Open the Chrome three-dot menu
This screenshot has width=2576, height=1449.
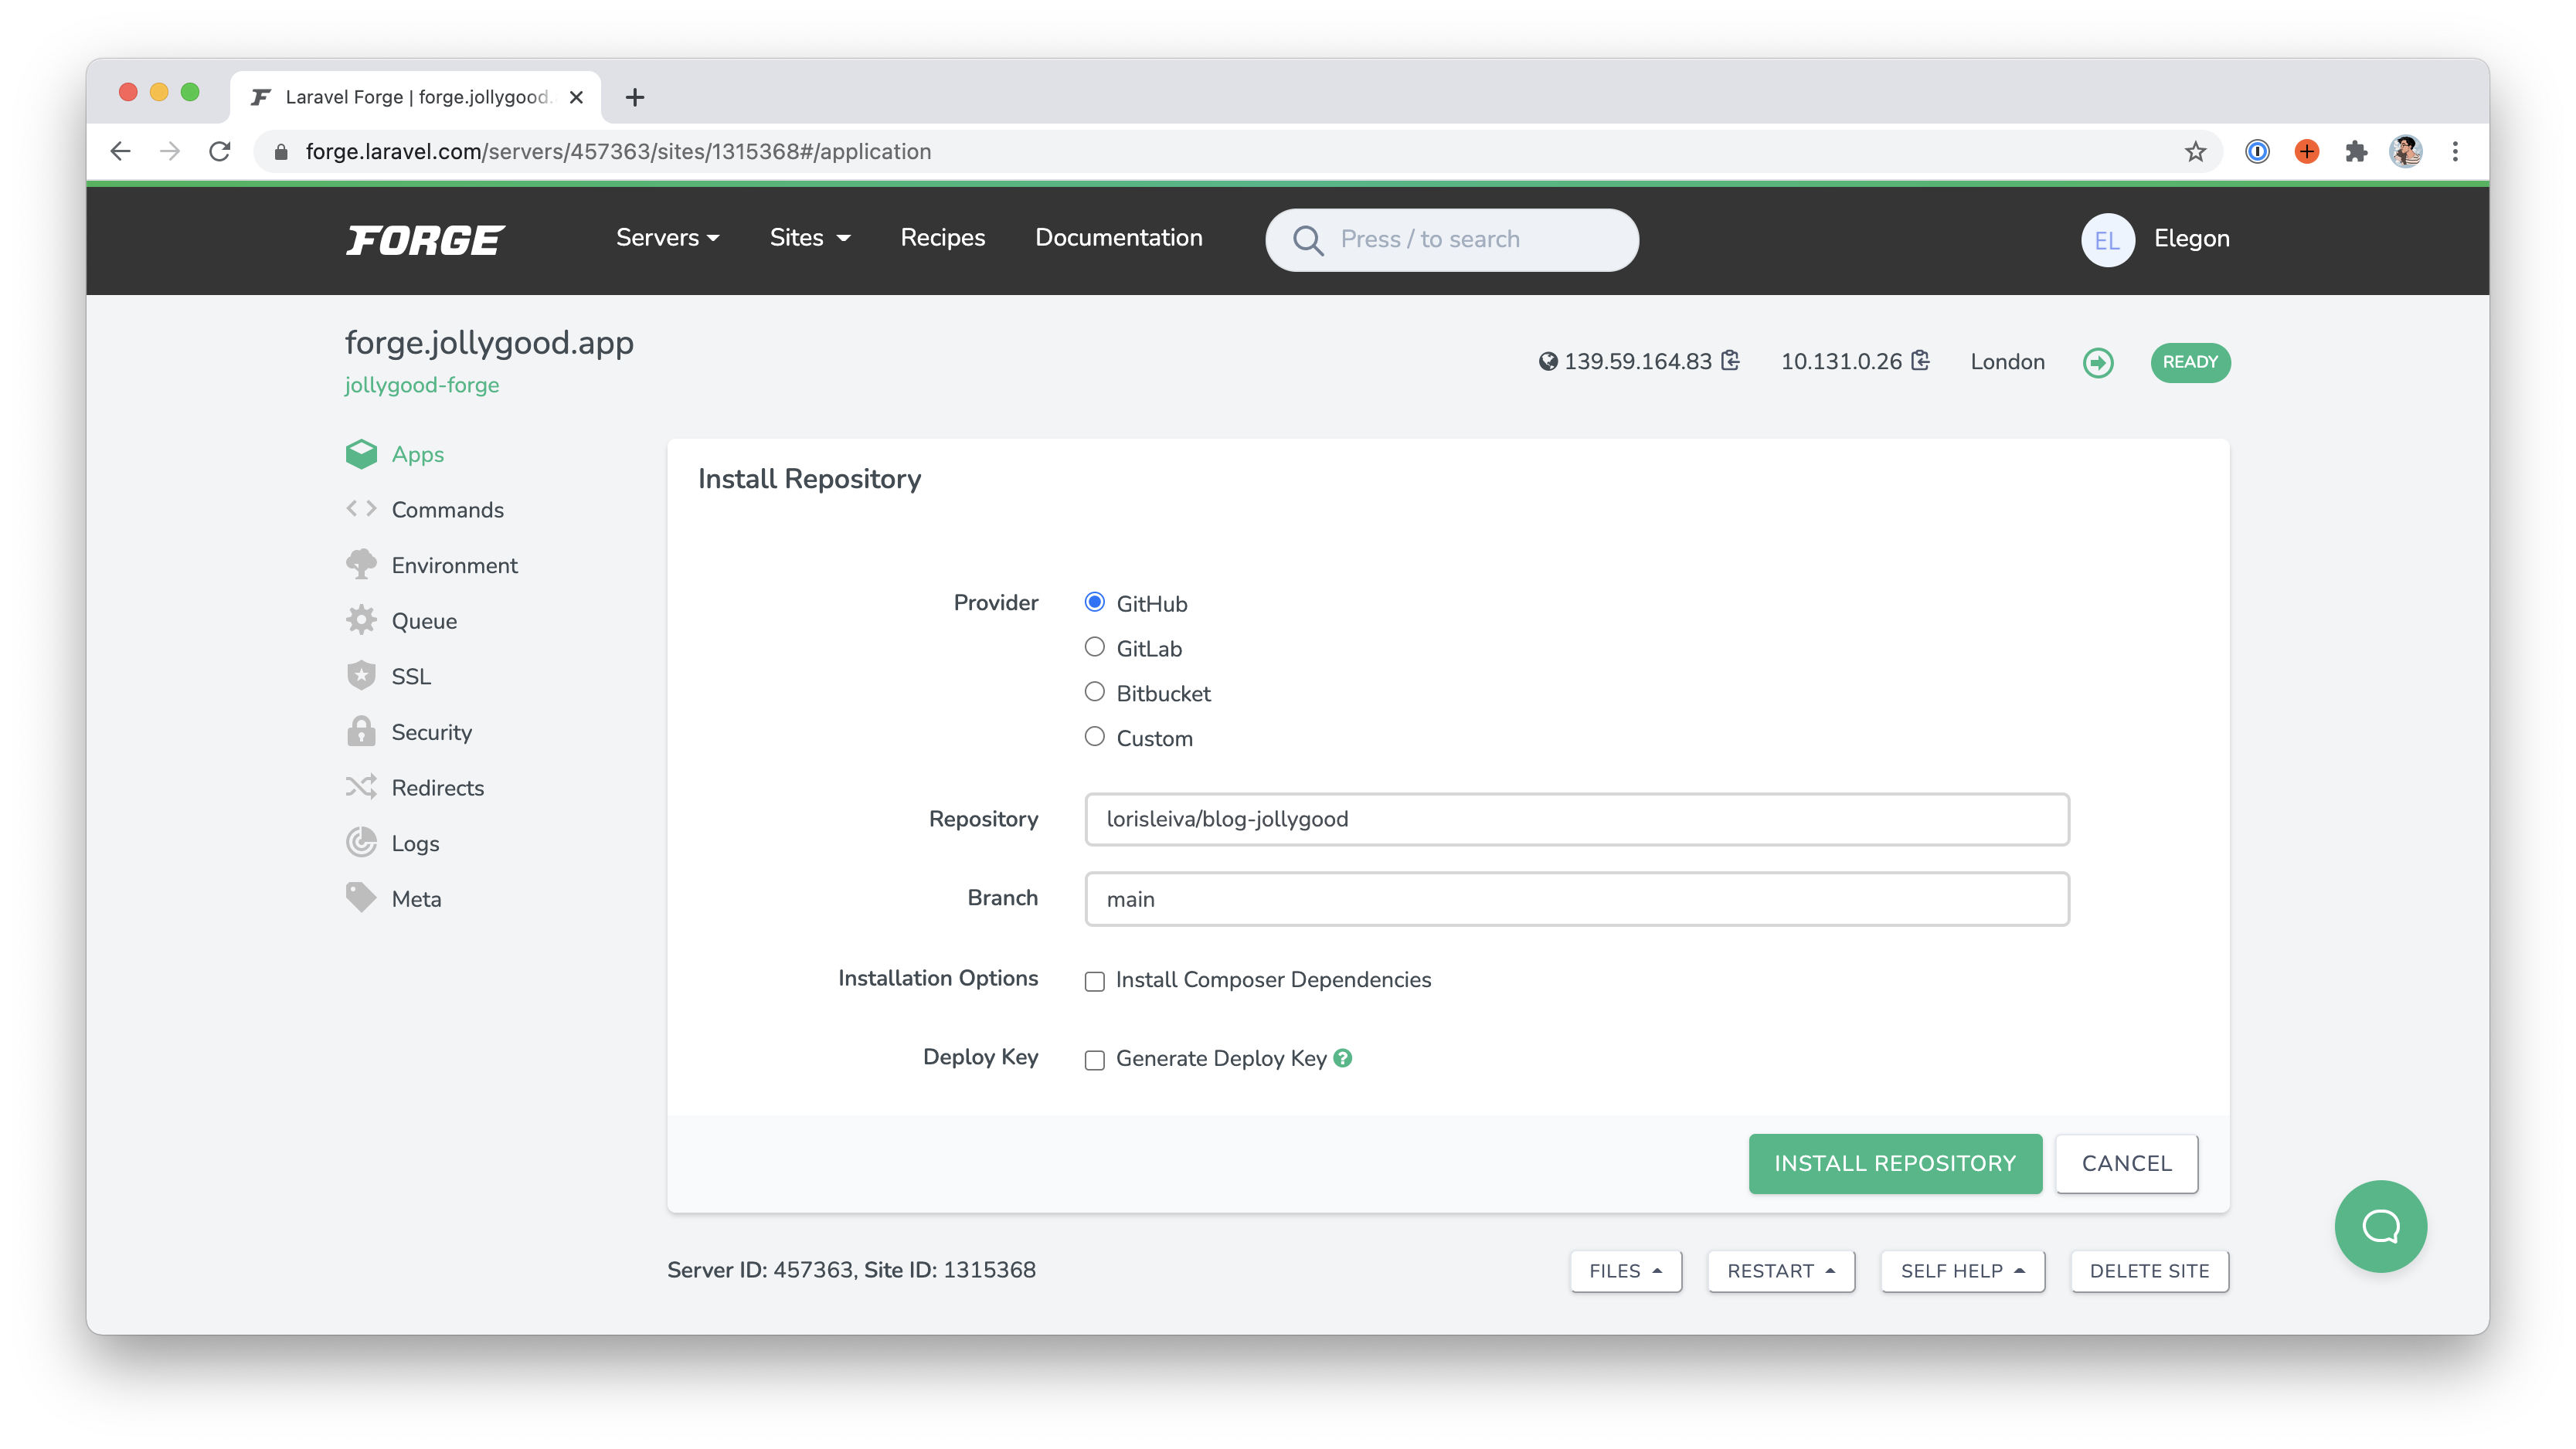coord(2455,152)
